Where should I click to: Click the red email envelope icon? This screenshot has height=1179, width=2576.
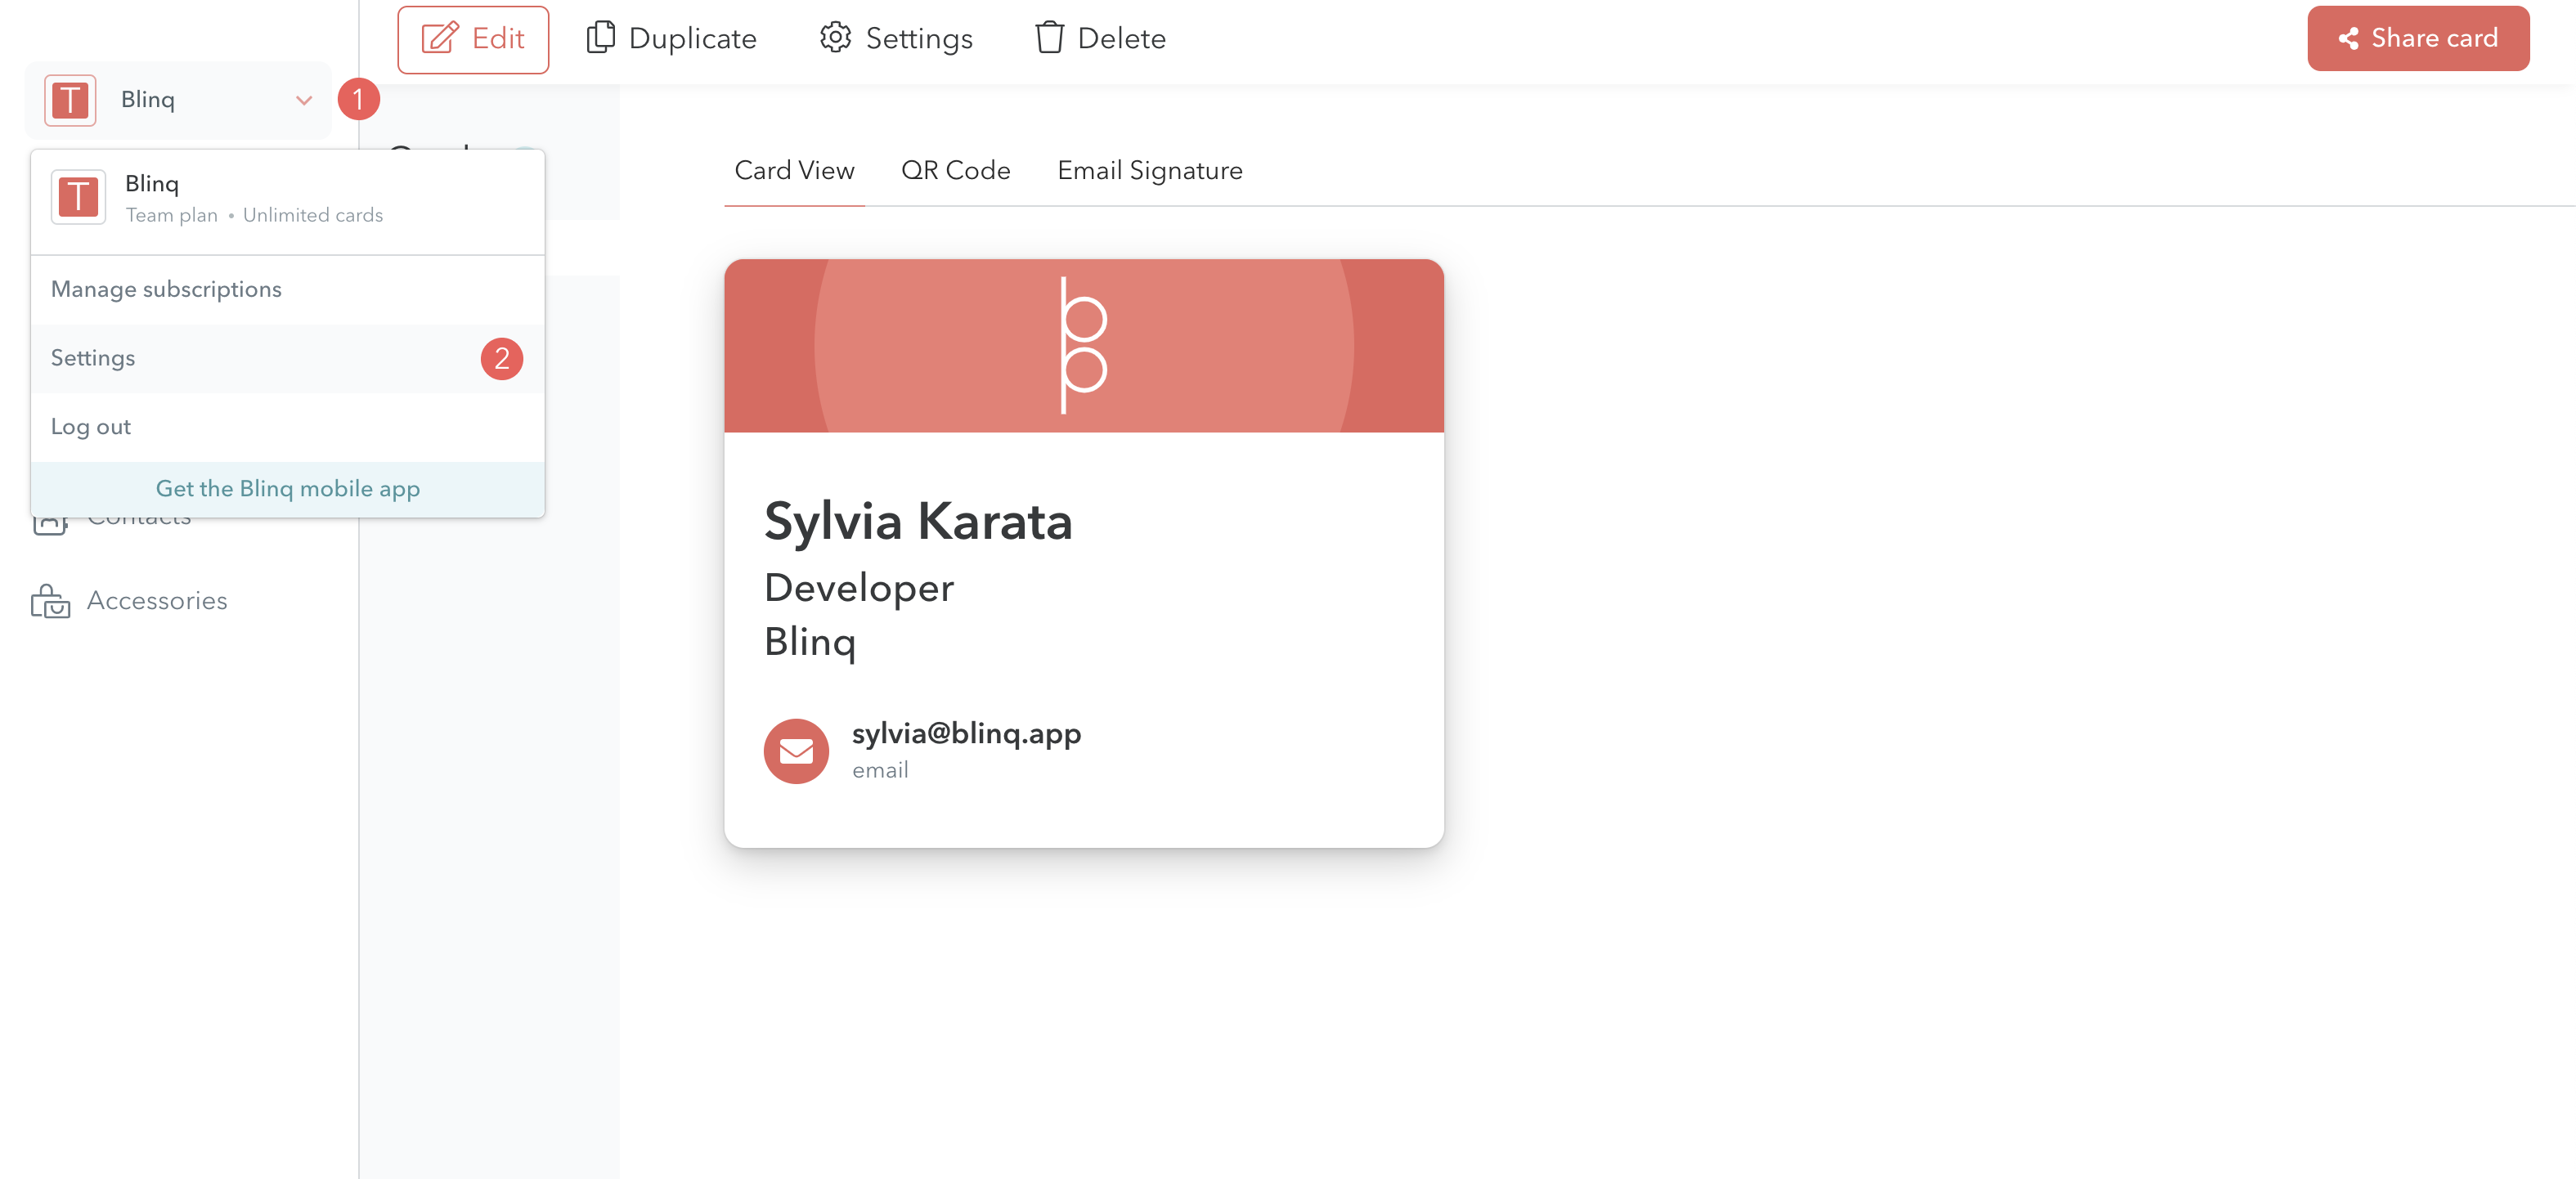pos(796,751)
